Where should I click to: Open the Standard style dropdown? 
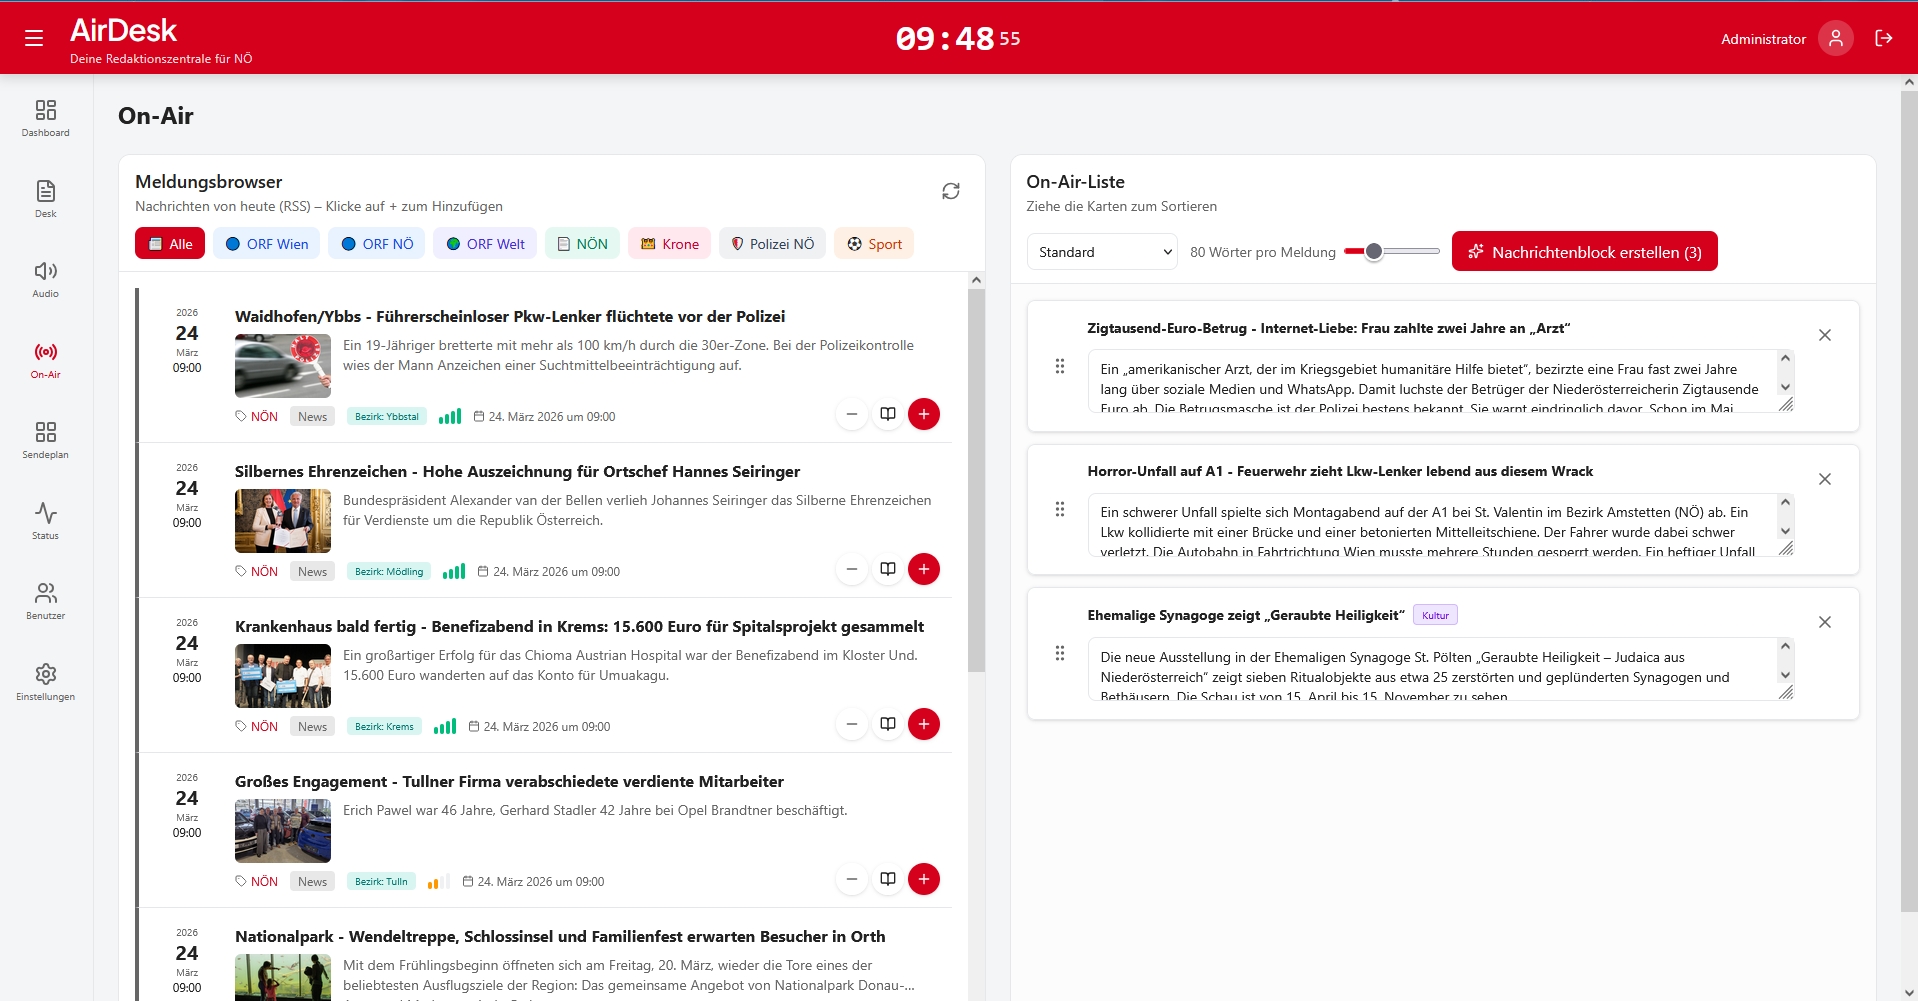1102,252
